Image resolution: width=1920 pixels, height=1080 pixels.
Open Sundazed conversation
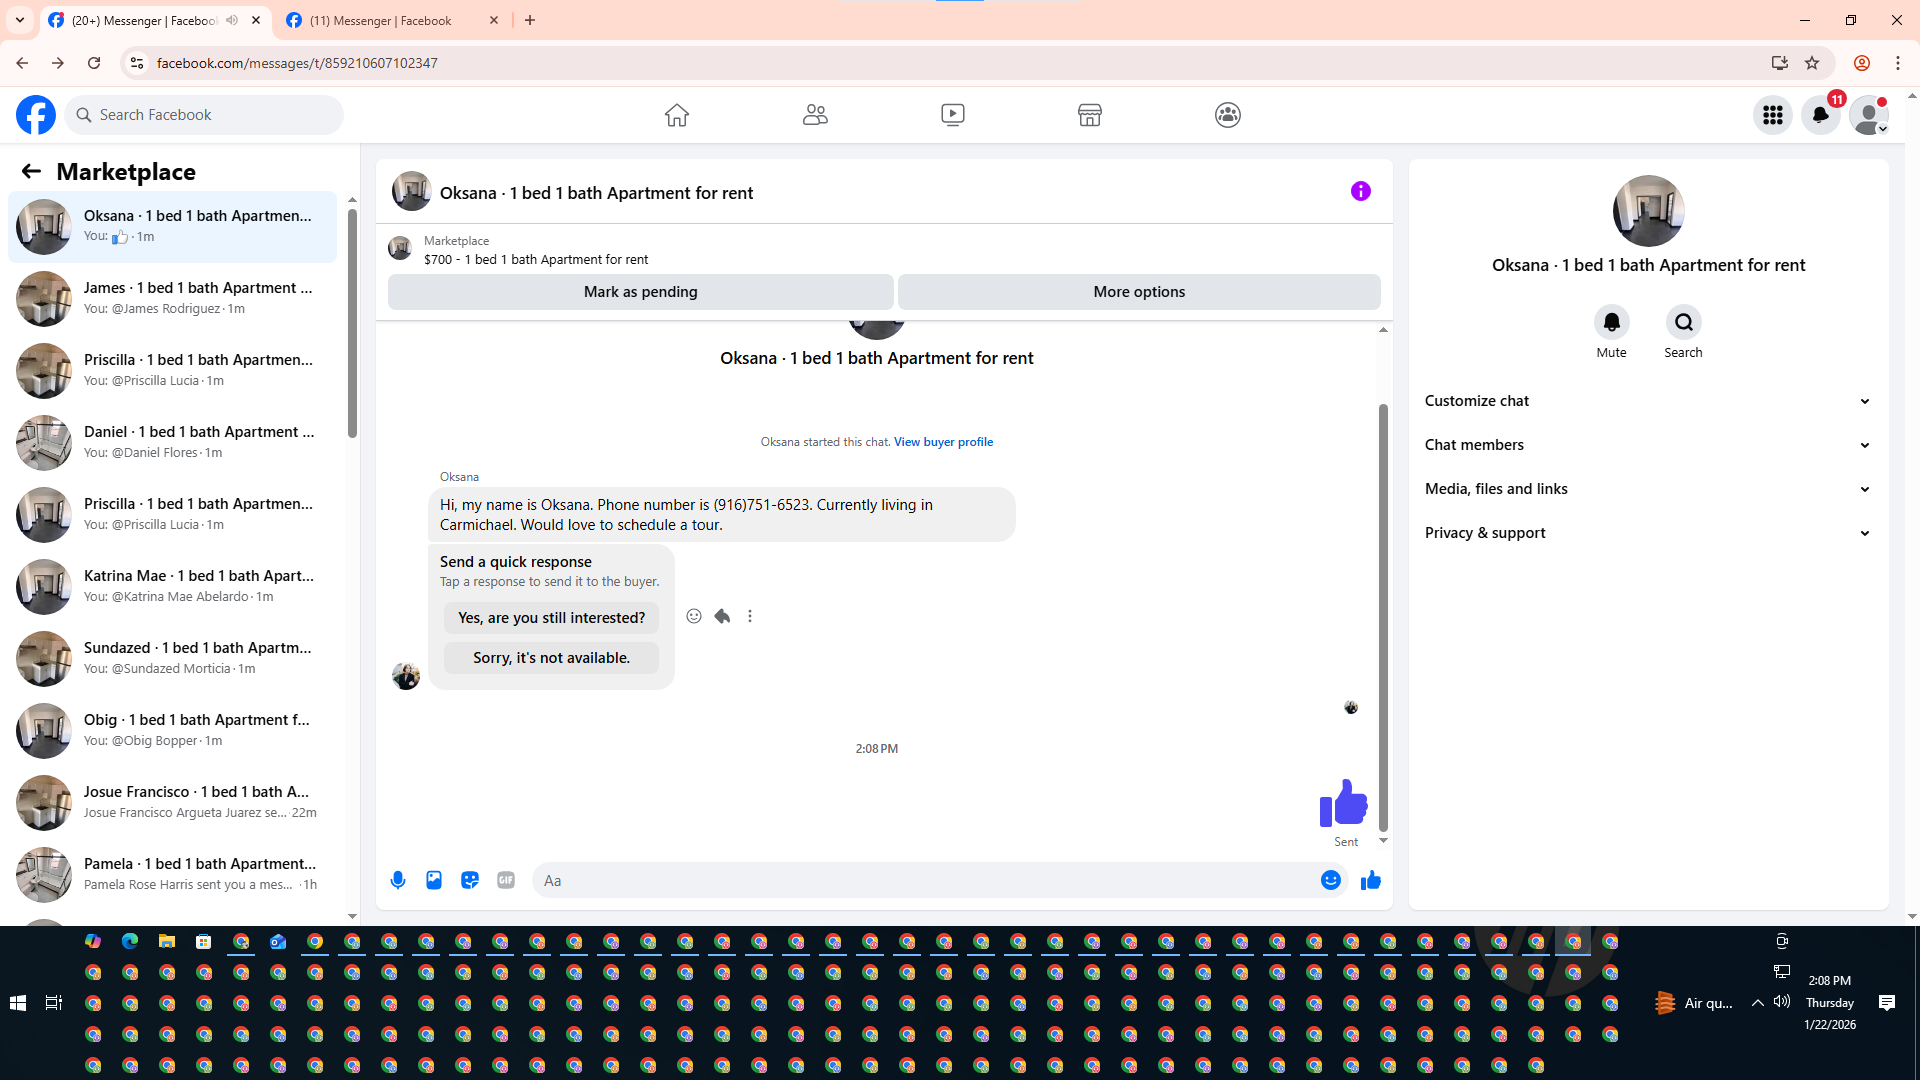click(173, 658)
